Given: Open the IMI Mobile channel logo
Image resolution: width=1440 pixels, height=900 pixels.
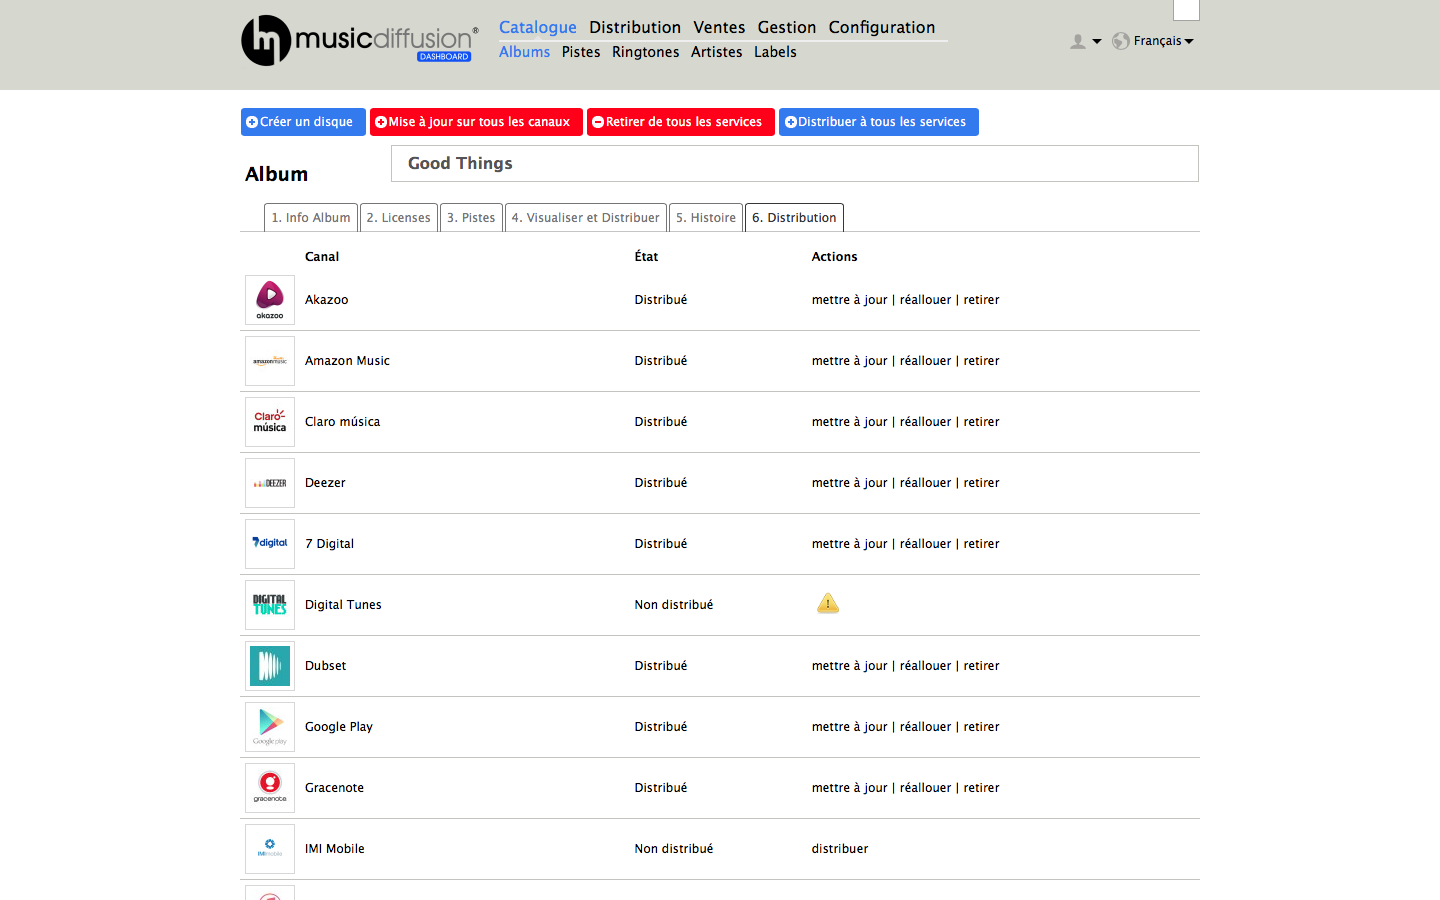Looking at the screenshot, I should 270,849.
